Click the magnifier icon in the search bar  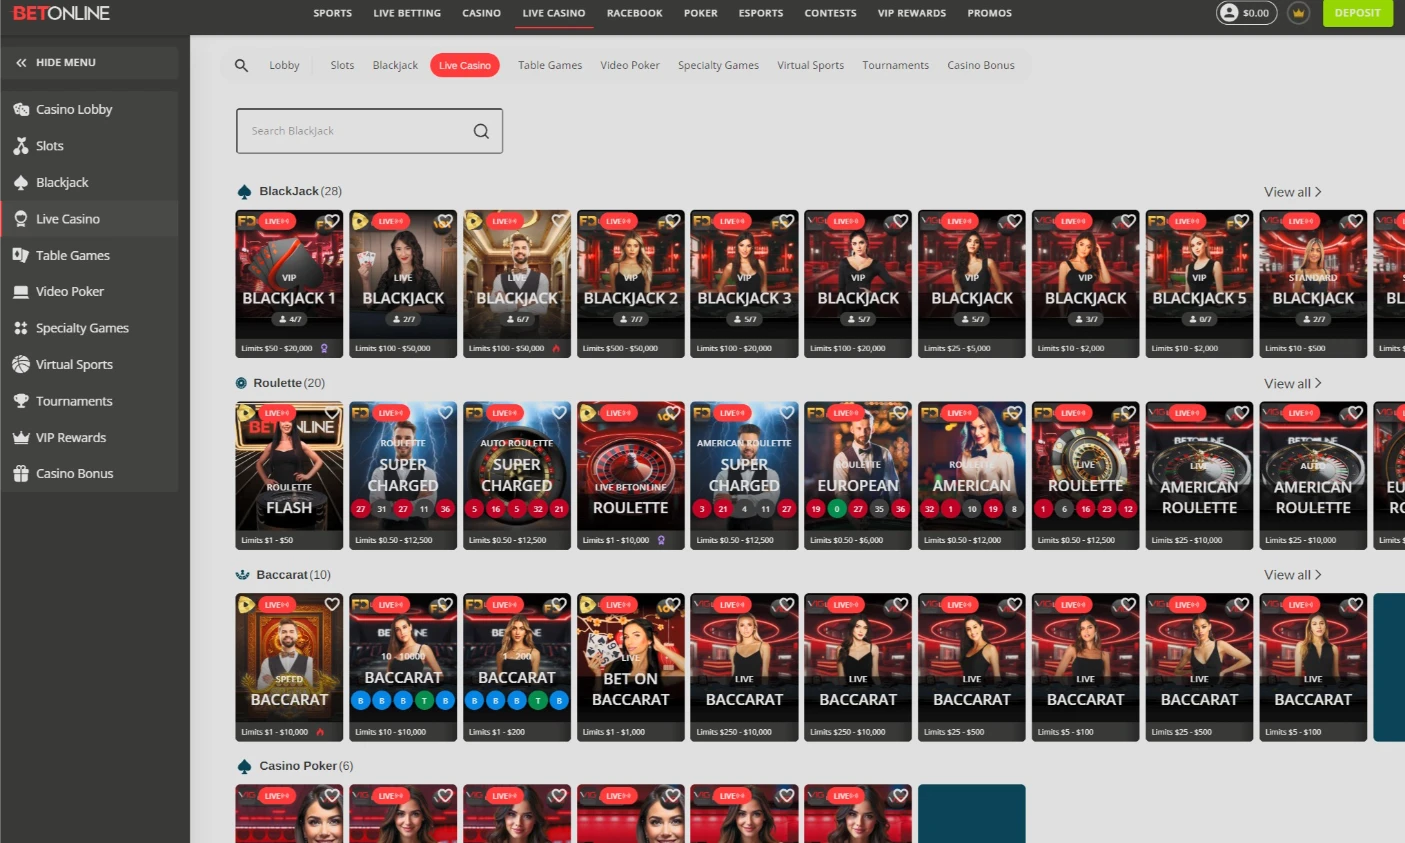coord(481,130)
